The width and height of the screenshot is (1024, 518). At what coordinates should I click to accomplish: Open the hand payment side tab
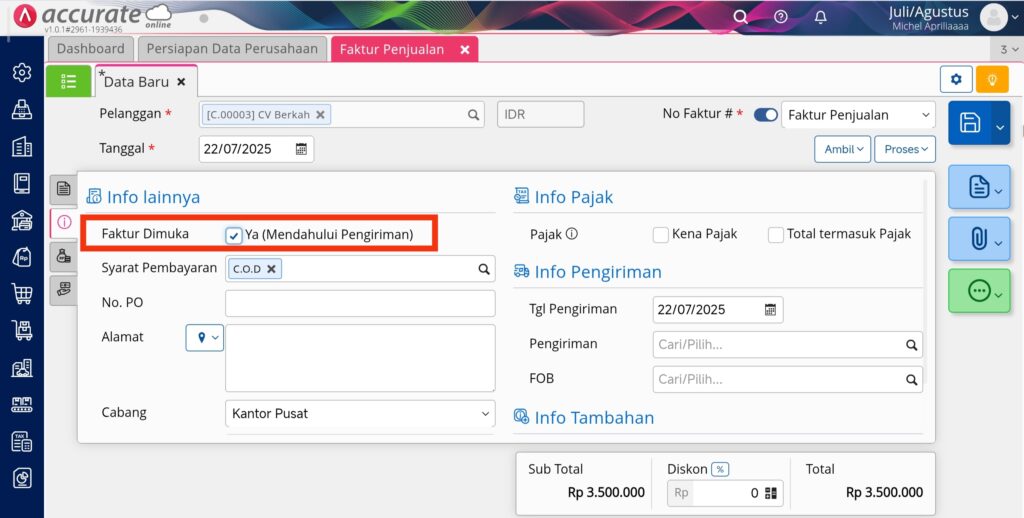pyautogui.click(x=63, y=289)
